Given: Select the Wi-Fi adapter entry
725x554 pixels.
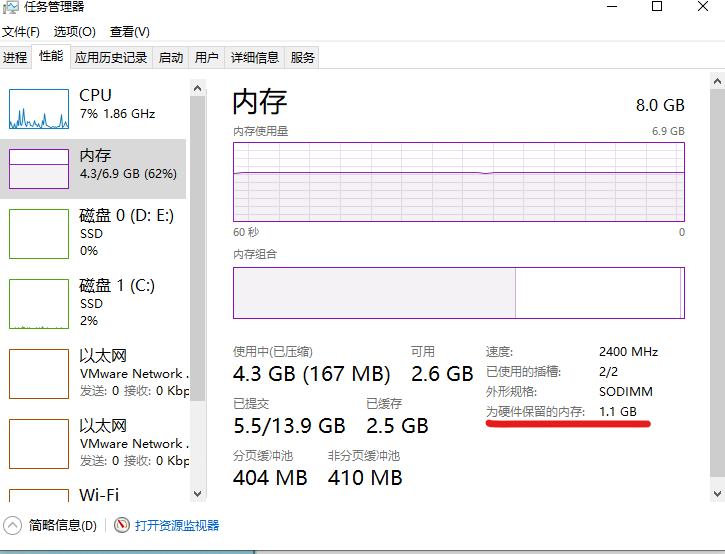Looking at the screenshot, I should tap(93, 492).
